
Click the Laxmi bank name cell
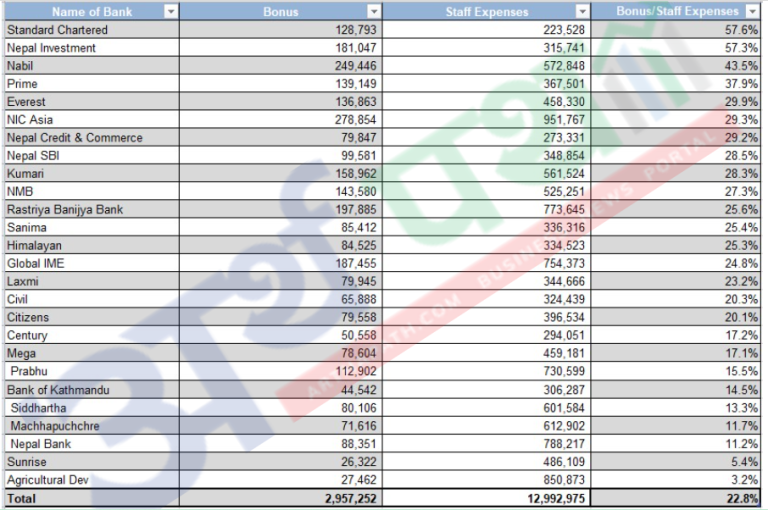[x=92, y=281]
